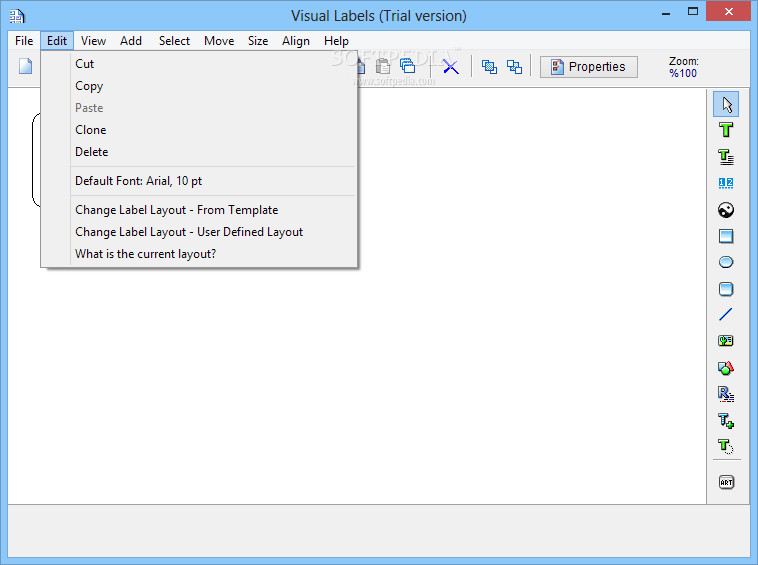758x565 pixels.
Task: Choose Change Label Layout - User Defined Layout
Action: (199, 232)
